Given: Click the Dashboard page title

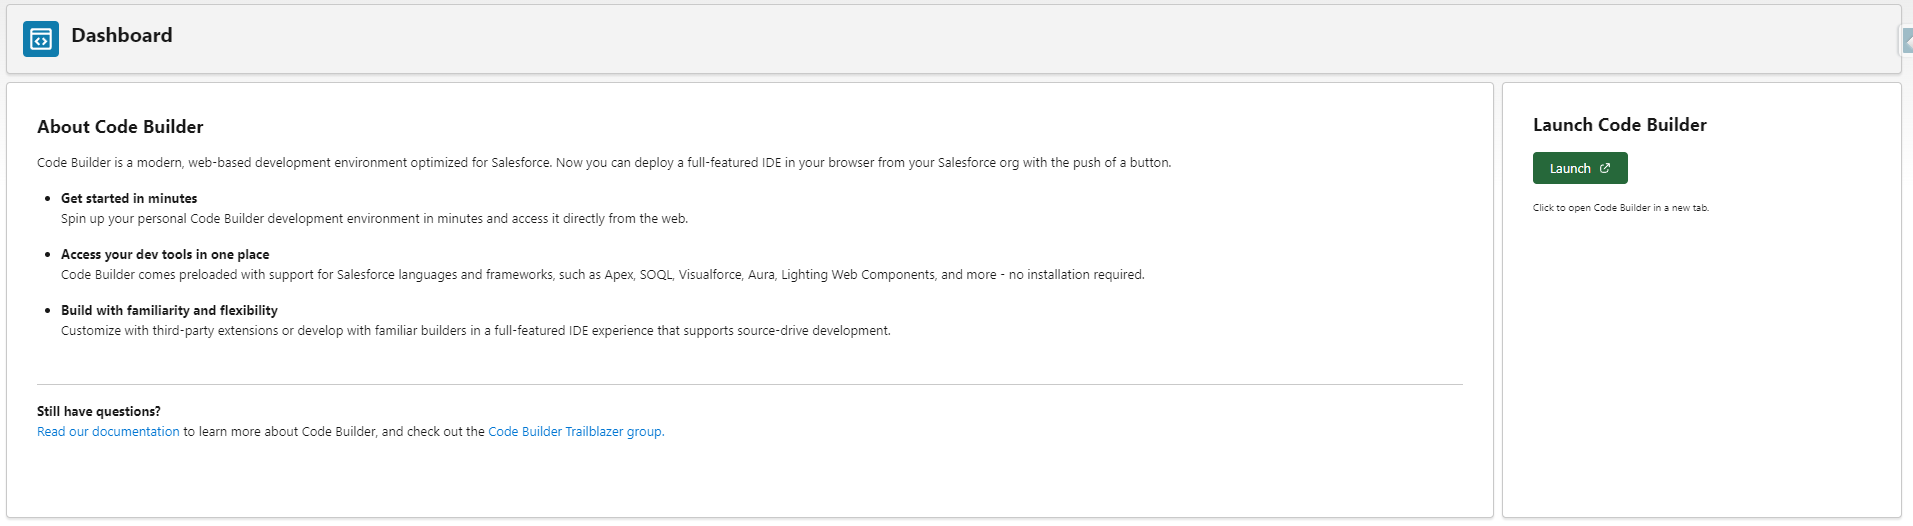Looking at the screenshot, I should [x=122, y=36].
